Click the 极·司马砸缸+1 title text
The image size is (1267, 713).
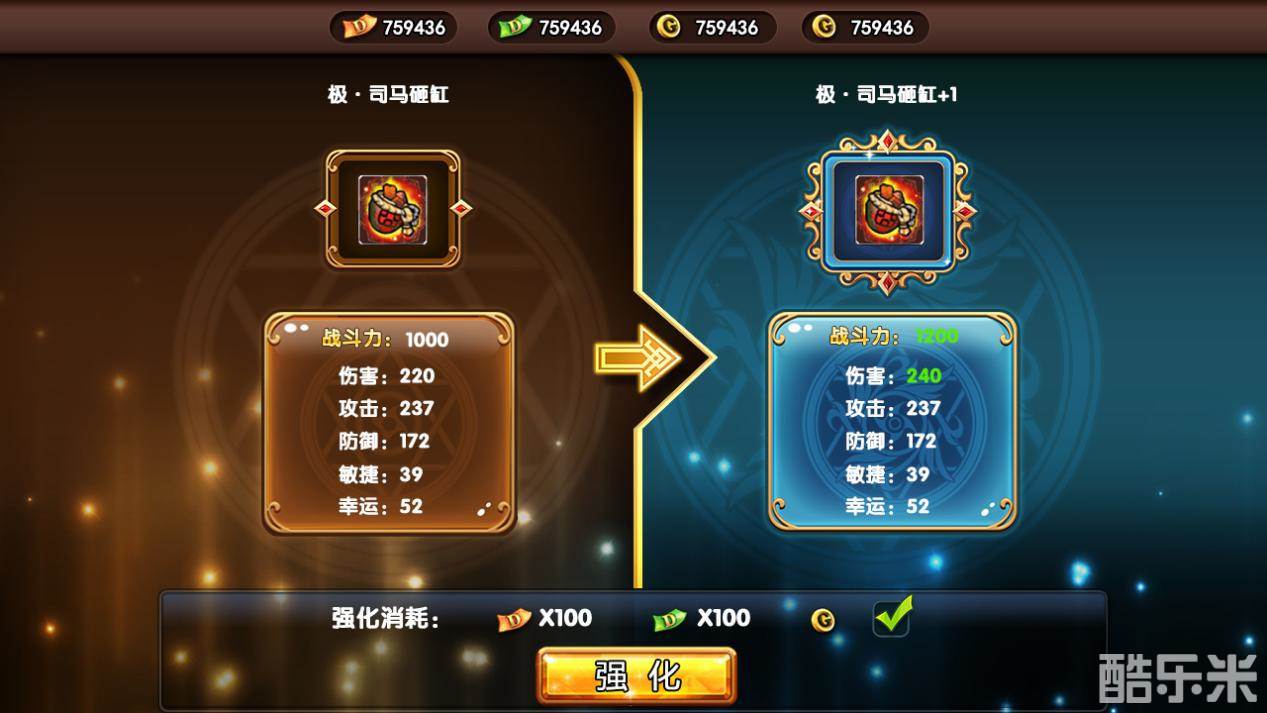coord(887,94)
